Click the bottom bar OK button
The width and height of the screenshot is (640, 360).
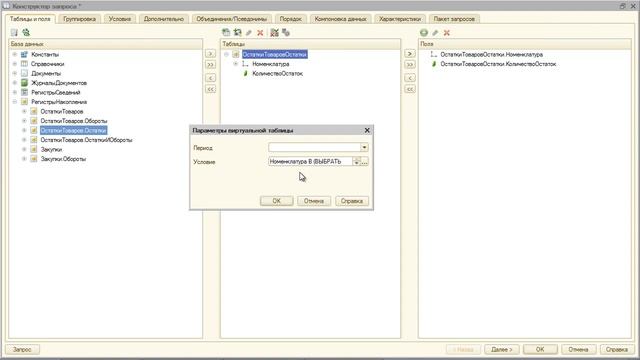pos(540,349)
